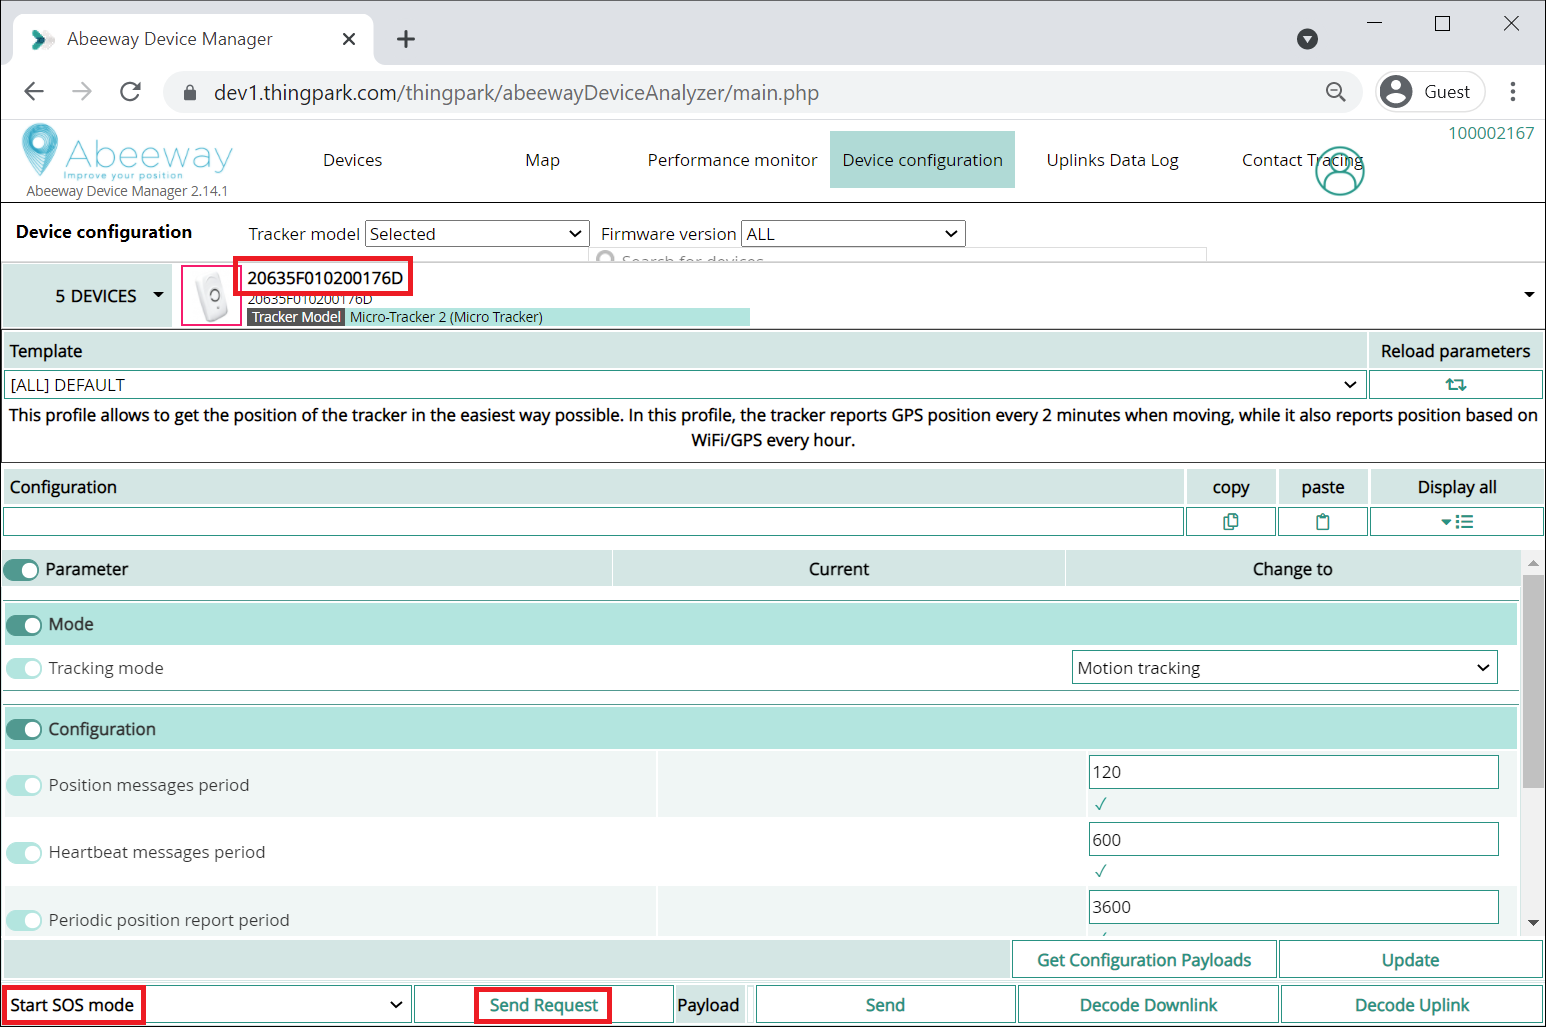Click the site lock icon in the address bar
The image size is (1546, 1027).
coord(190,93)
